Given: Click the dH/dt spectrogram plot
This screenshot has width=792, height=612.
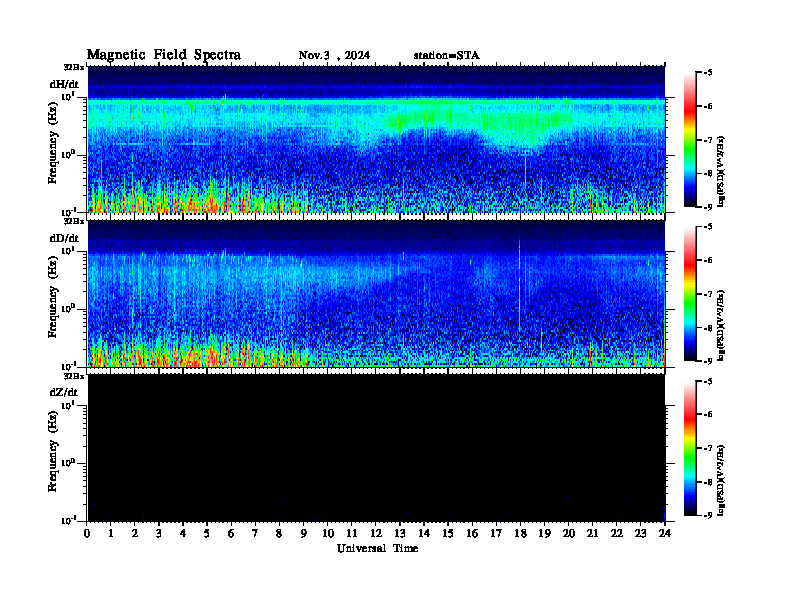Looking at the screenshot, I should [376, 139].
